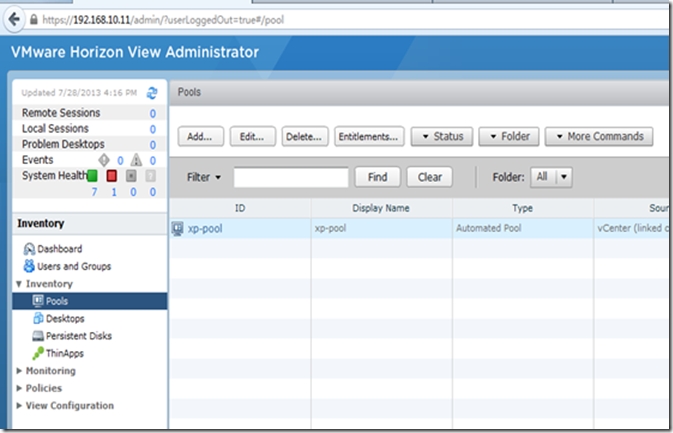Screen dimensions: 673x433
Task: Select Persistent Disks in the tree
Action: coord(79,336)
